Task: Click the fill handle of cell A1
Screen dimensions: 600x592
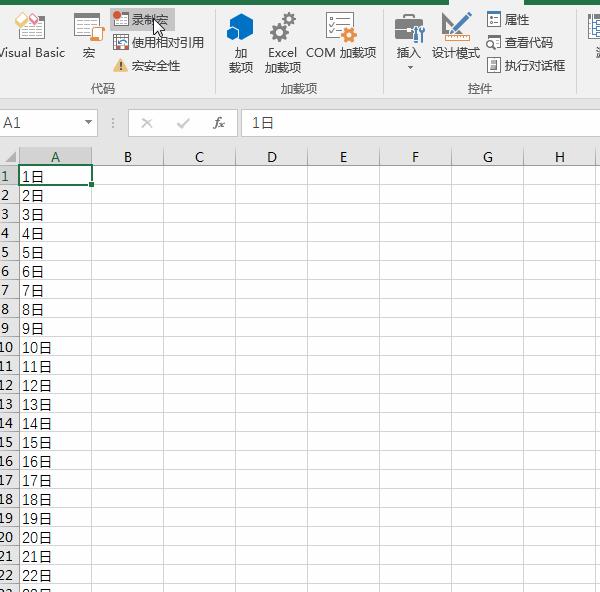Action: pyautogui.click(x=91, y=184)
